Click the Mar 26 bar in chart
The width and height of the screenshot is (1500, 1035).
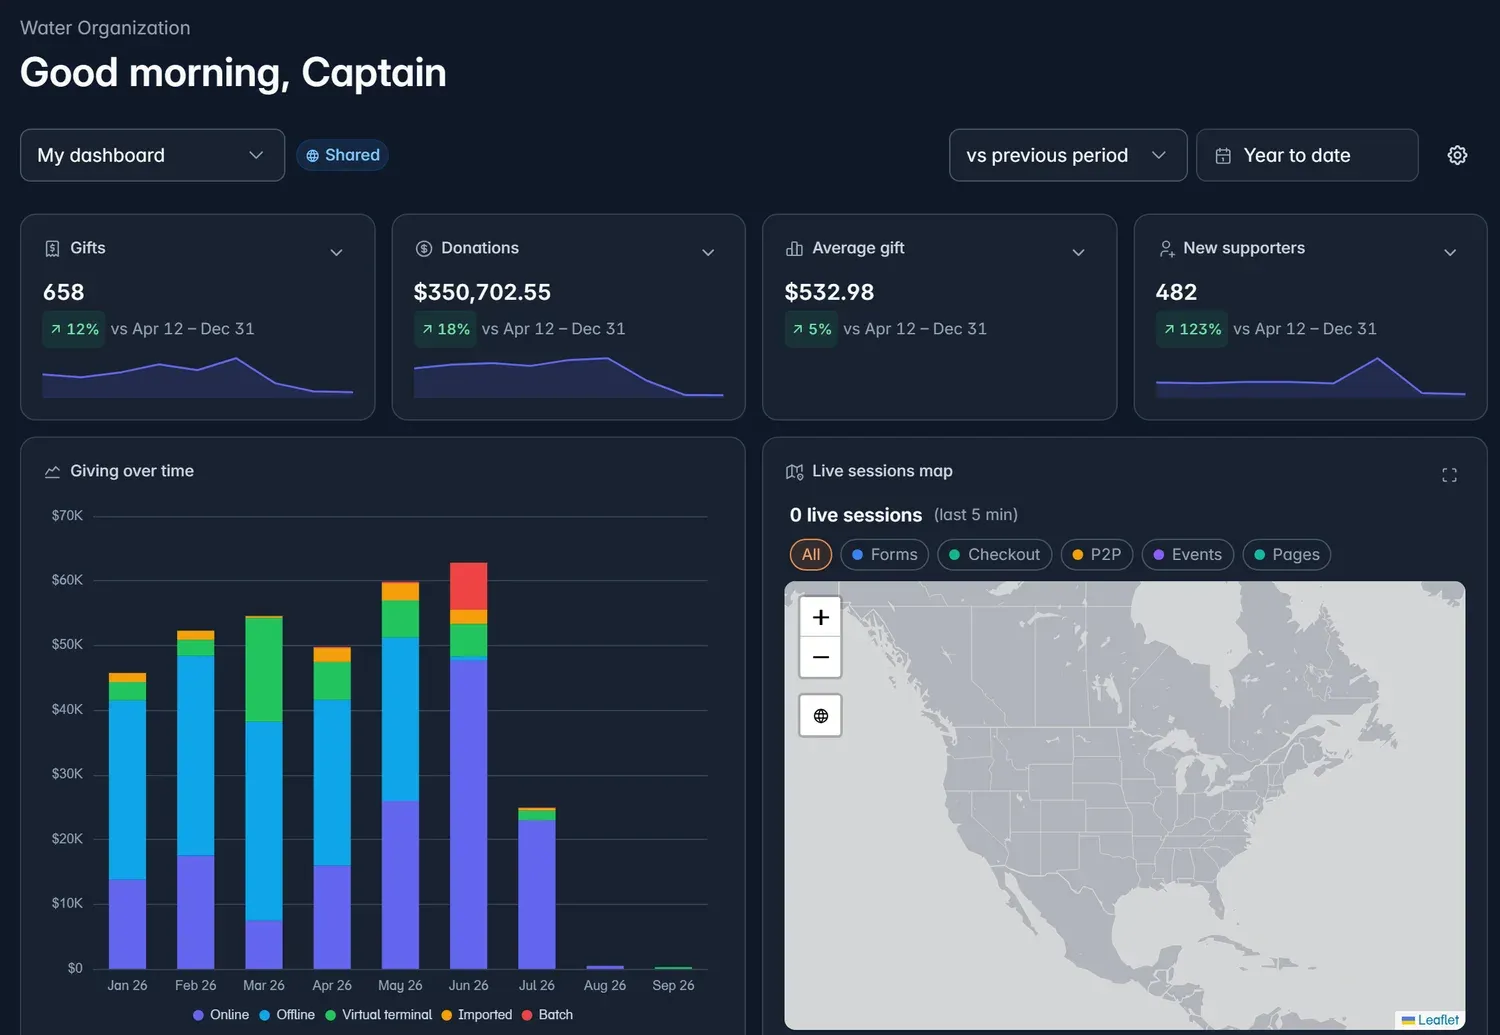click(264, 792)
